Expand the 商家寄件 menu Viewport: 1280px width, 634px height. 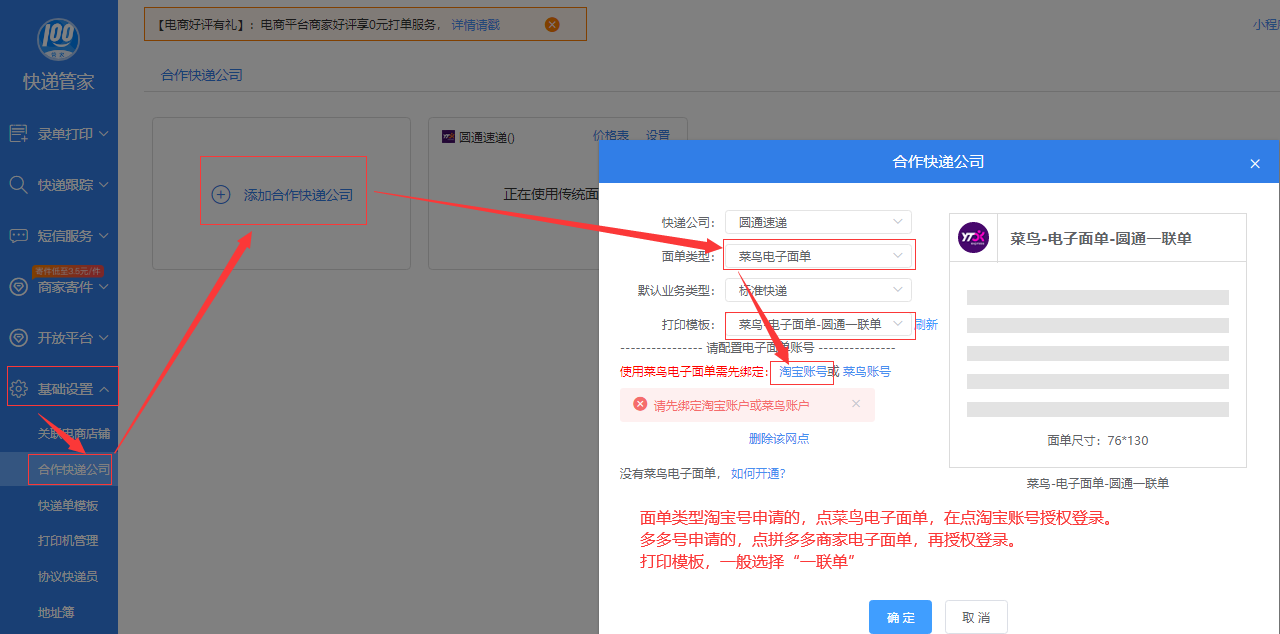click(x=104, y=287)
